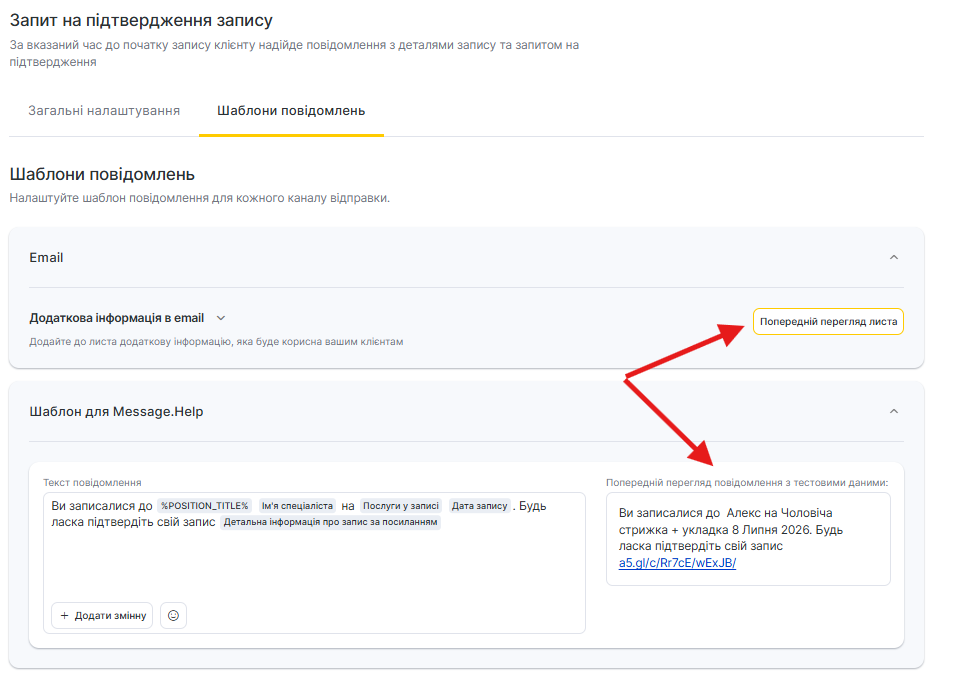The height and width of the screenshot is (682, 956).
Task: Click the Email section title
Action: (46, 257)
